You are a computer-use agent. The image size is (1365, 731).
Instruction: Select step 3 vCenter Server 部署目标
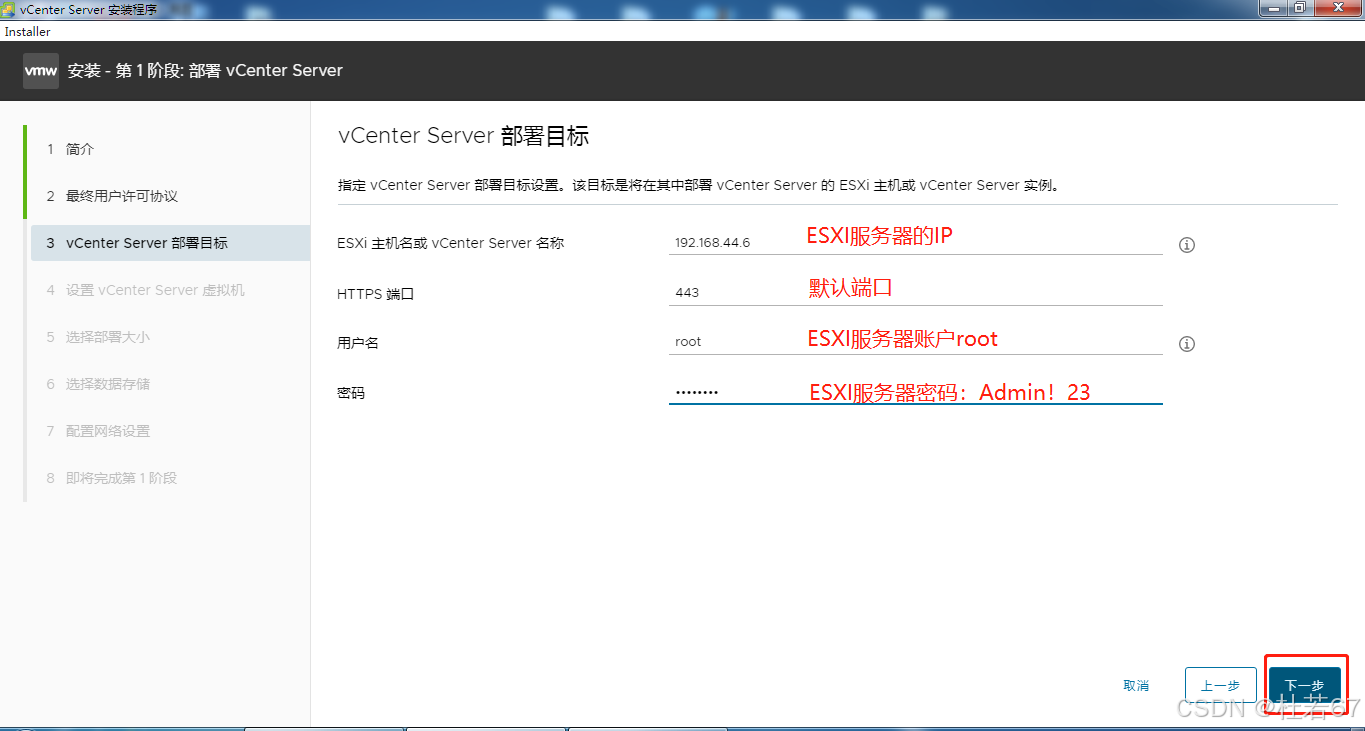(170, 243)
